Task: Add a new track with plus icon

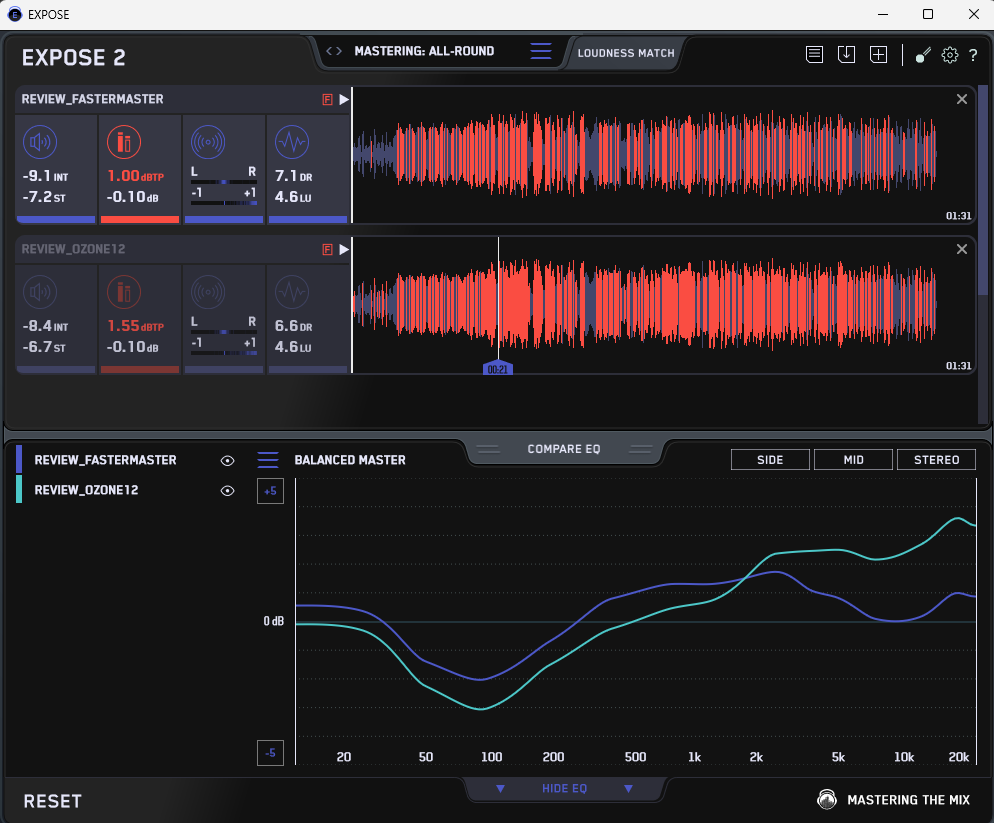Action: tap(878, 55)
